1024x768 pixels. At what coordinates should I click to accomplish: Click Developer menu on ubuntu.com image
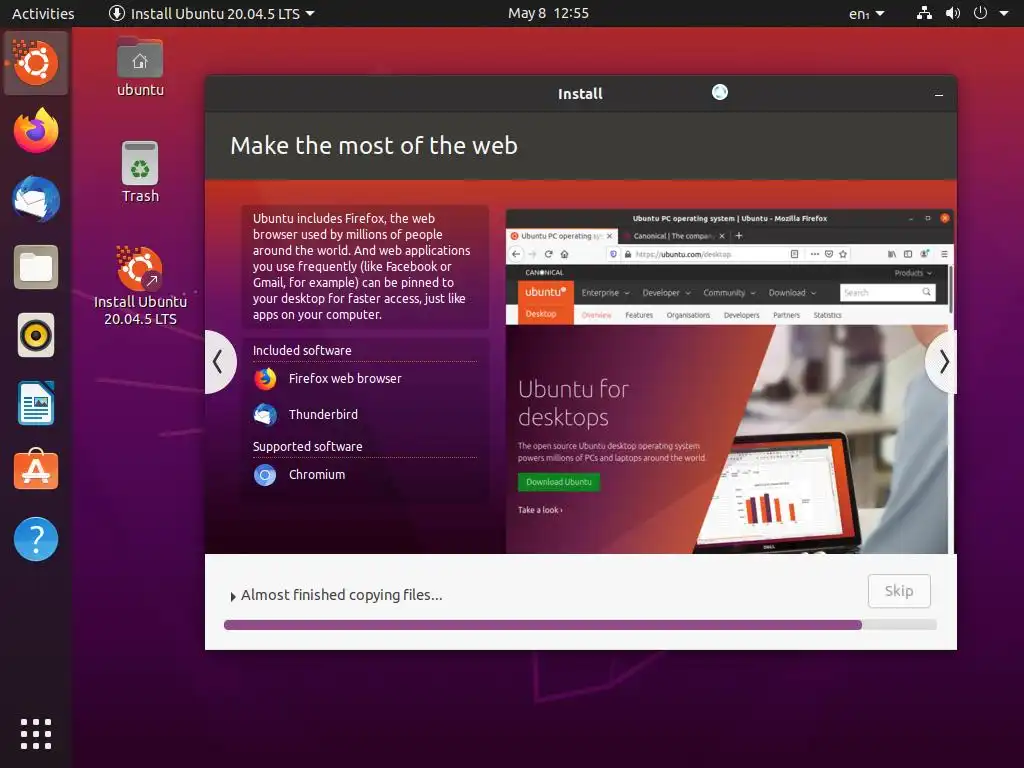666,293
